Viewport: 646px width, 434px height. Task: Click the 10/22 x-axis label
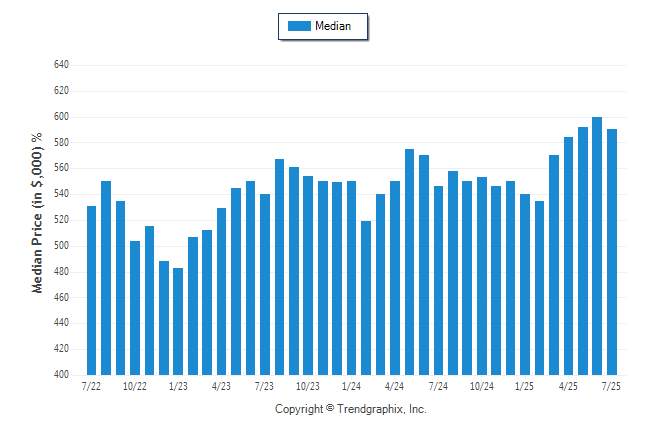pyautogui.click(x=135, y=386)
